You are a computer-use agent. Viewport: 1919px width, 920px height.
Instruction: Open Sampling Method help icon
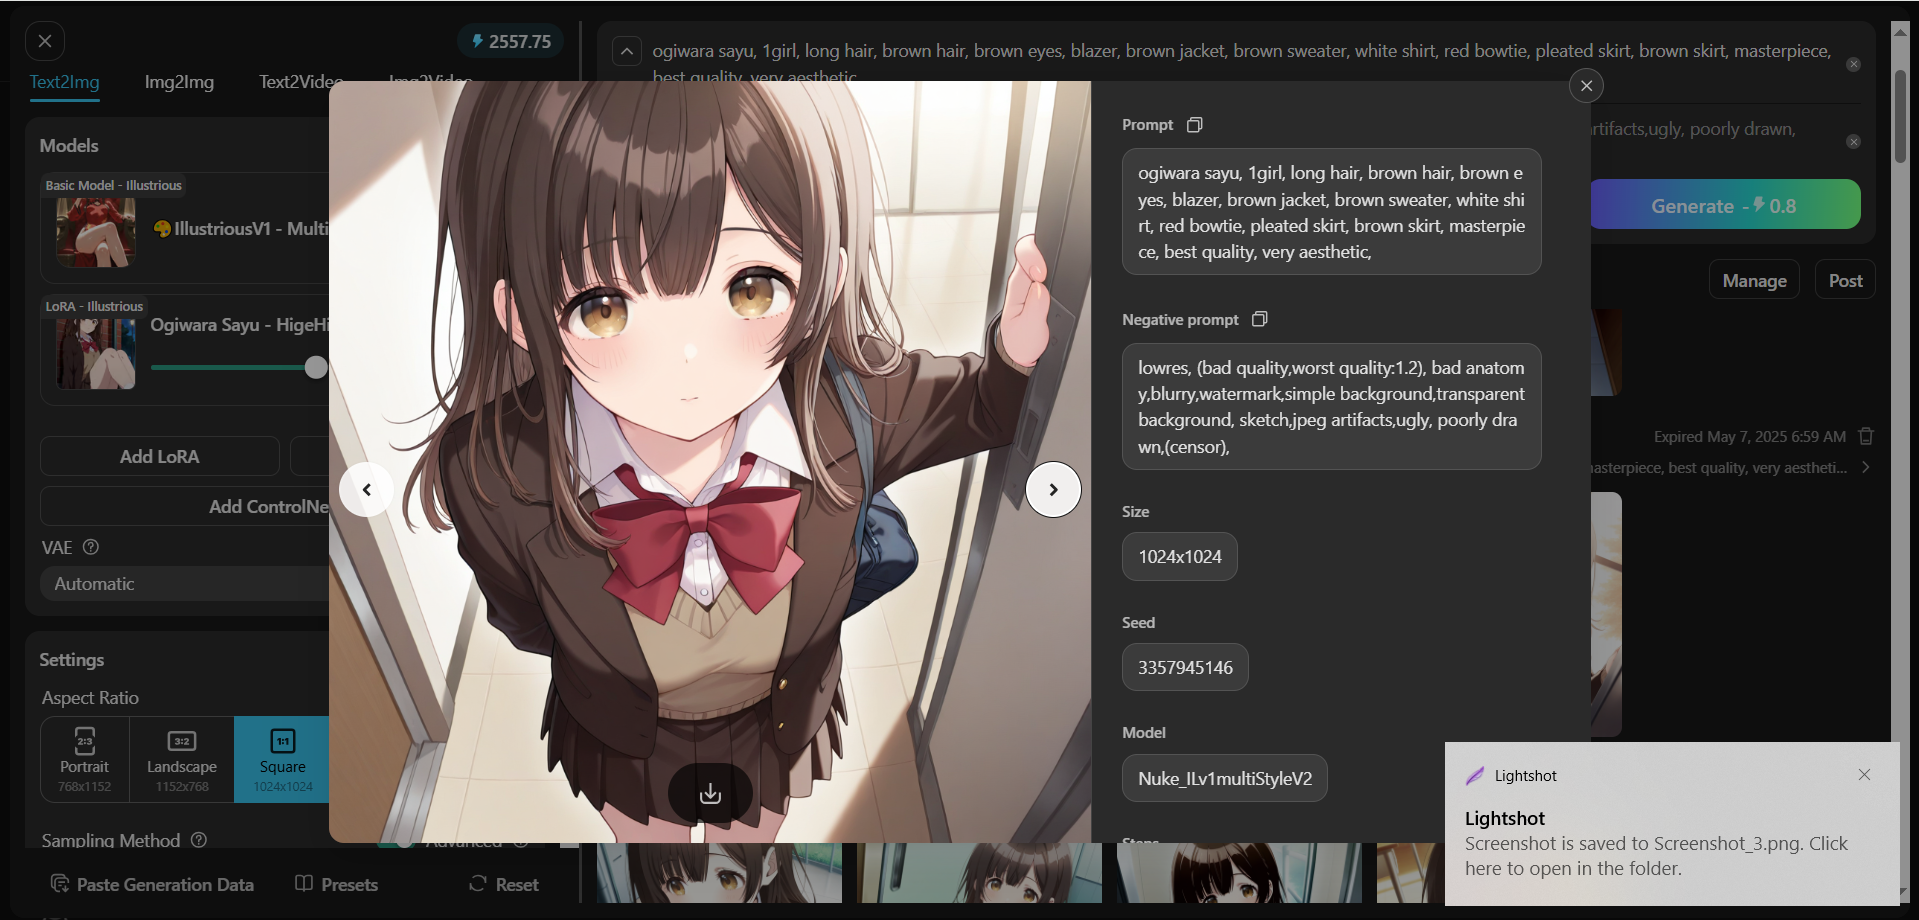tap(199, 840)
